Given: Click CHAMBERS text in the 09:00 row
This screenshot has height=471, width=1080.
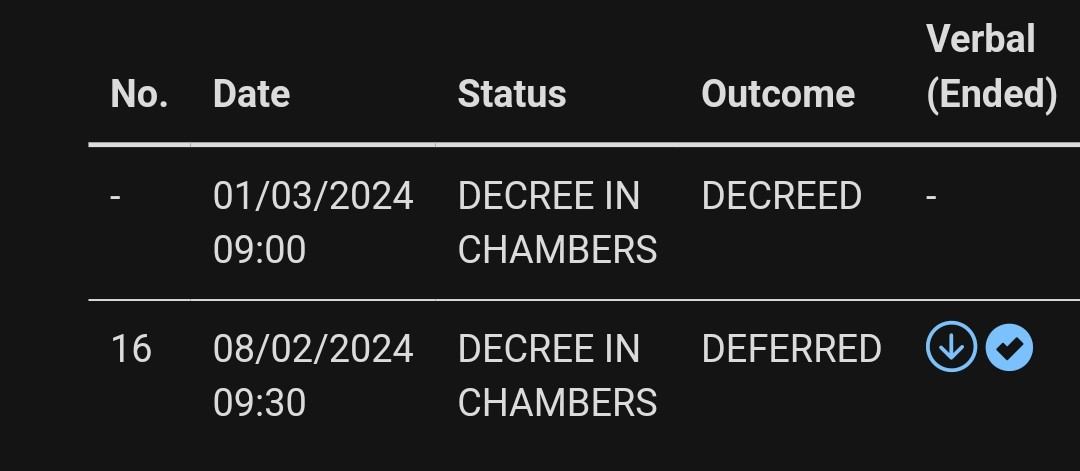Looking at the screenshot, I should tap(557, 249).
